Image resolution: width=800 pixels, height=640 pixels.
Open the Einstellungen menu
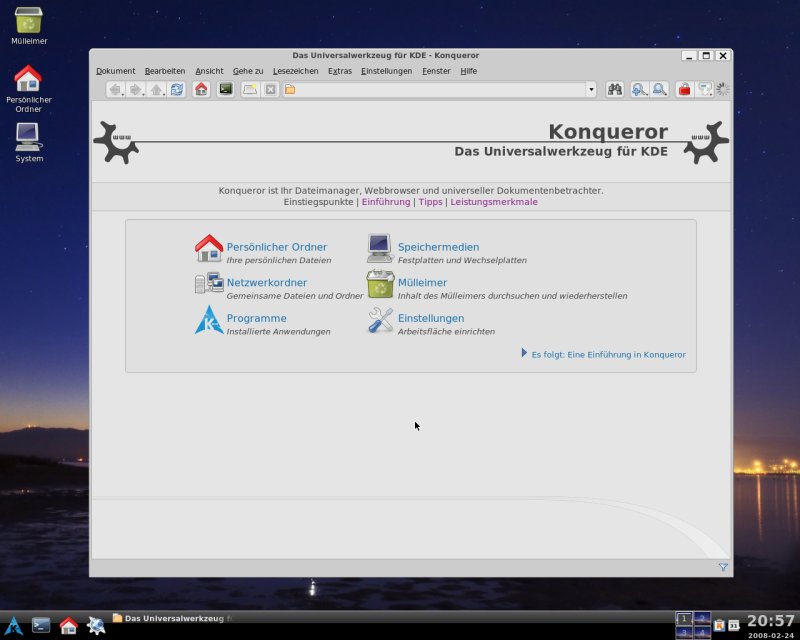[387, 71]
